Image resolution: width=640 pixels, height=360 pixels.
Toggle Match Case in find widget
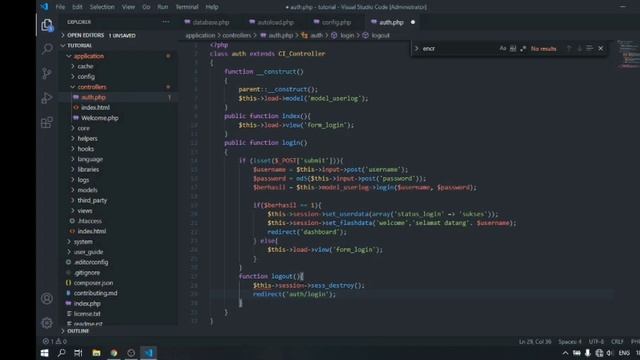click(x=502, y=48)
